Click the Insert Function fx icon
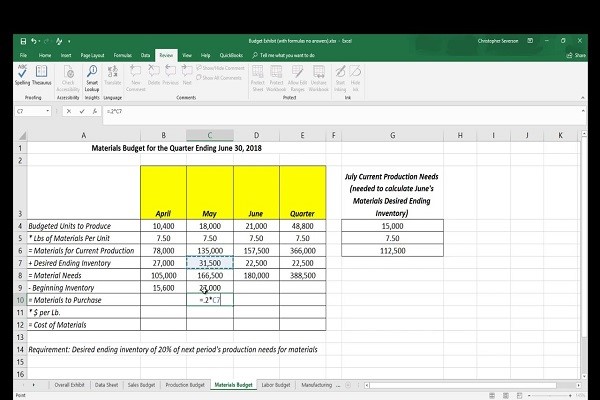The height and width of the screenshot is (400, 600). [x=94, y=112]
